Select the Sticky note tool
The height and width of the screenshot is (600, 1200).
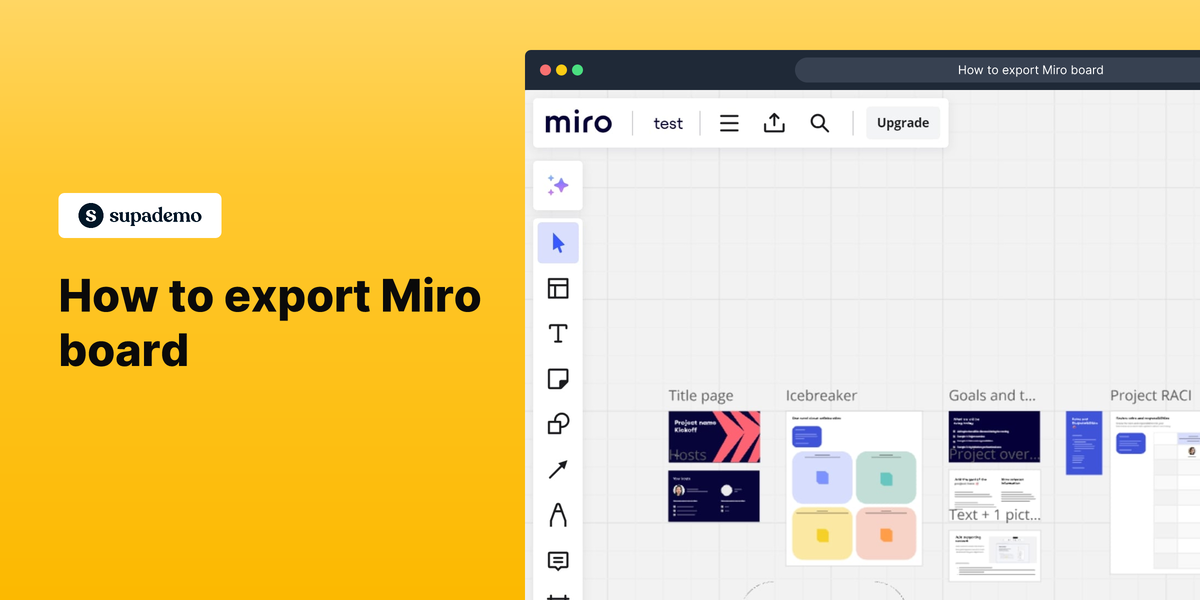tap(558, 379)
